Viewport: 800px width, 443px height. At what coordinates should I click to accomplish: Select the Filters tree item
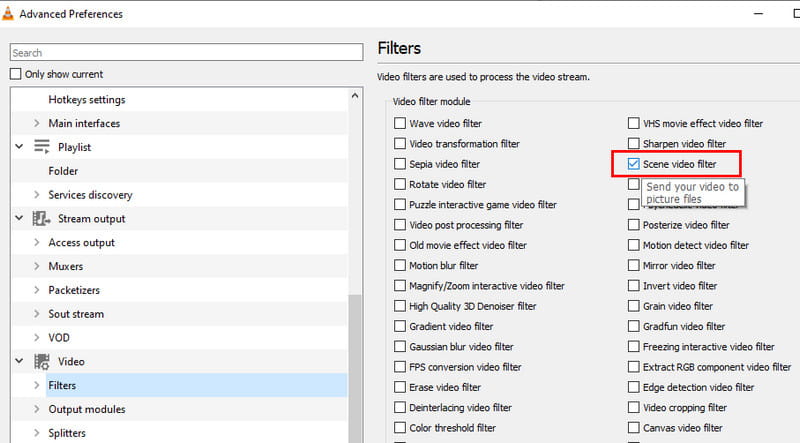(x=62, y=385)
